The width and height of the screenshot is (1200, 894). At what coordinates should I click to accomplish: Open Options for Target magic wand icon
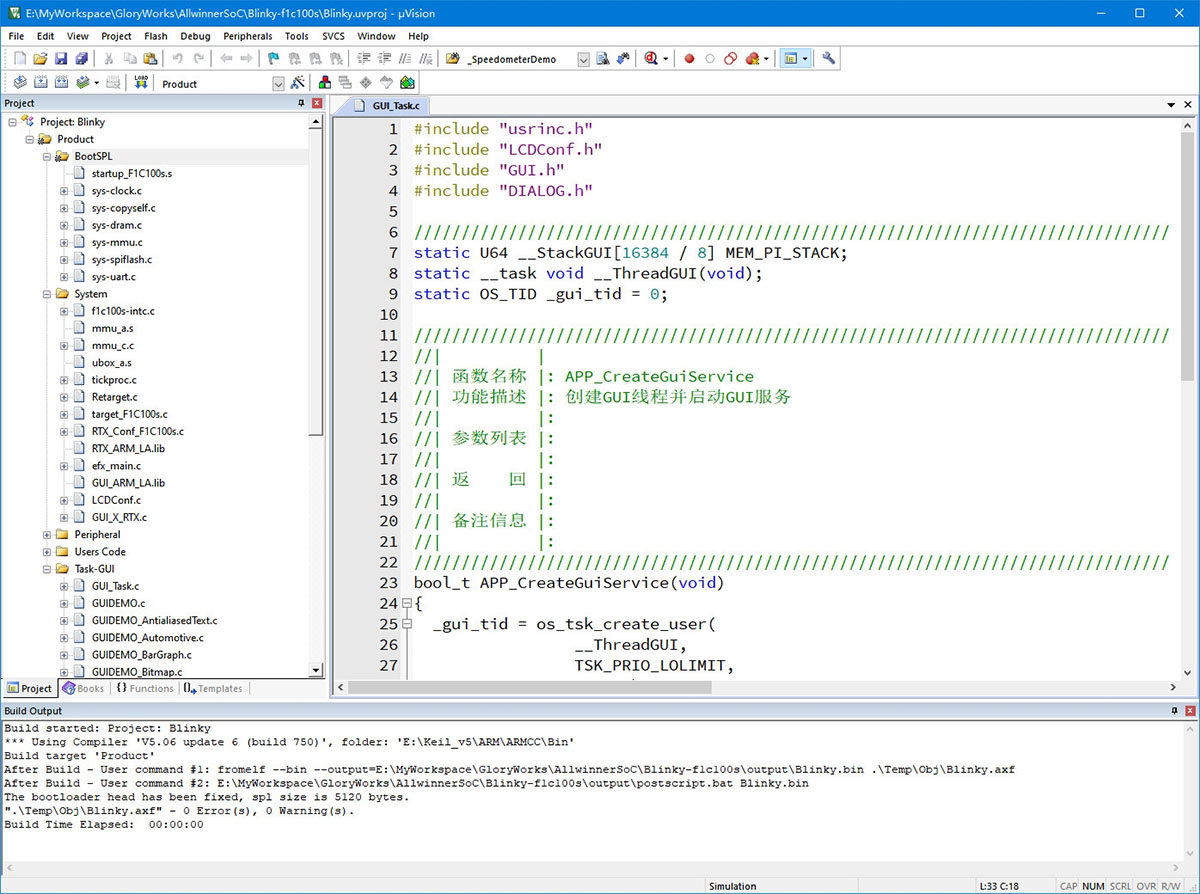pyautogui.click(x=297, y=83)
